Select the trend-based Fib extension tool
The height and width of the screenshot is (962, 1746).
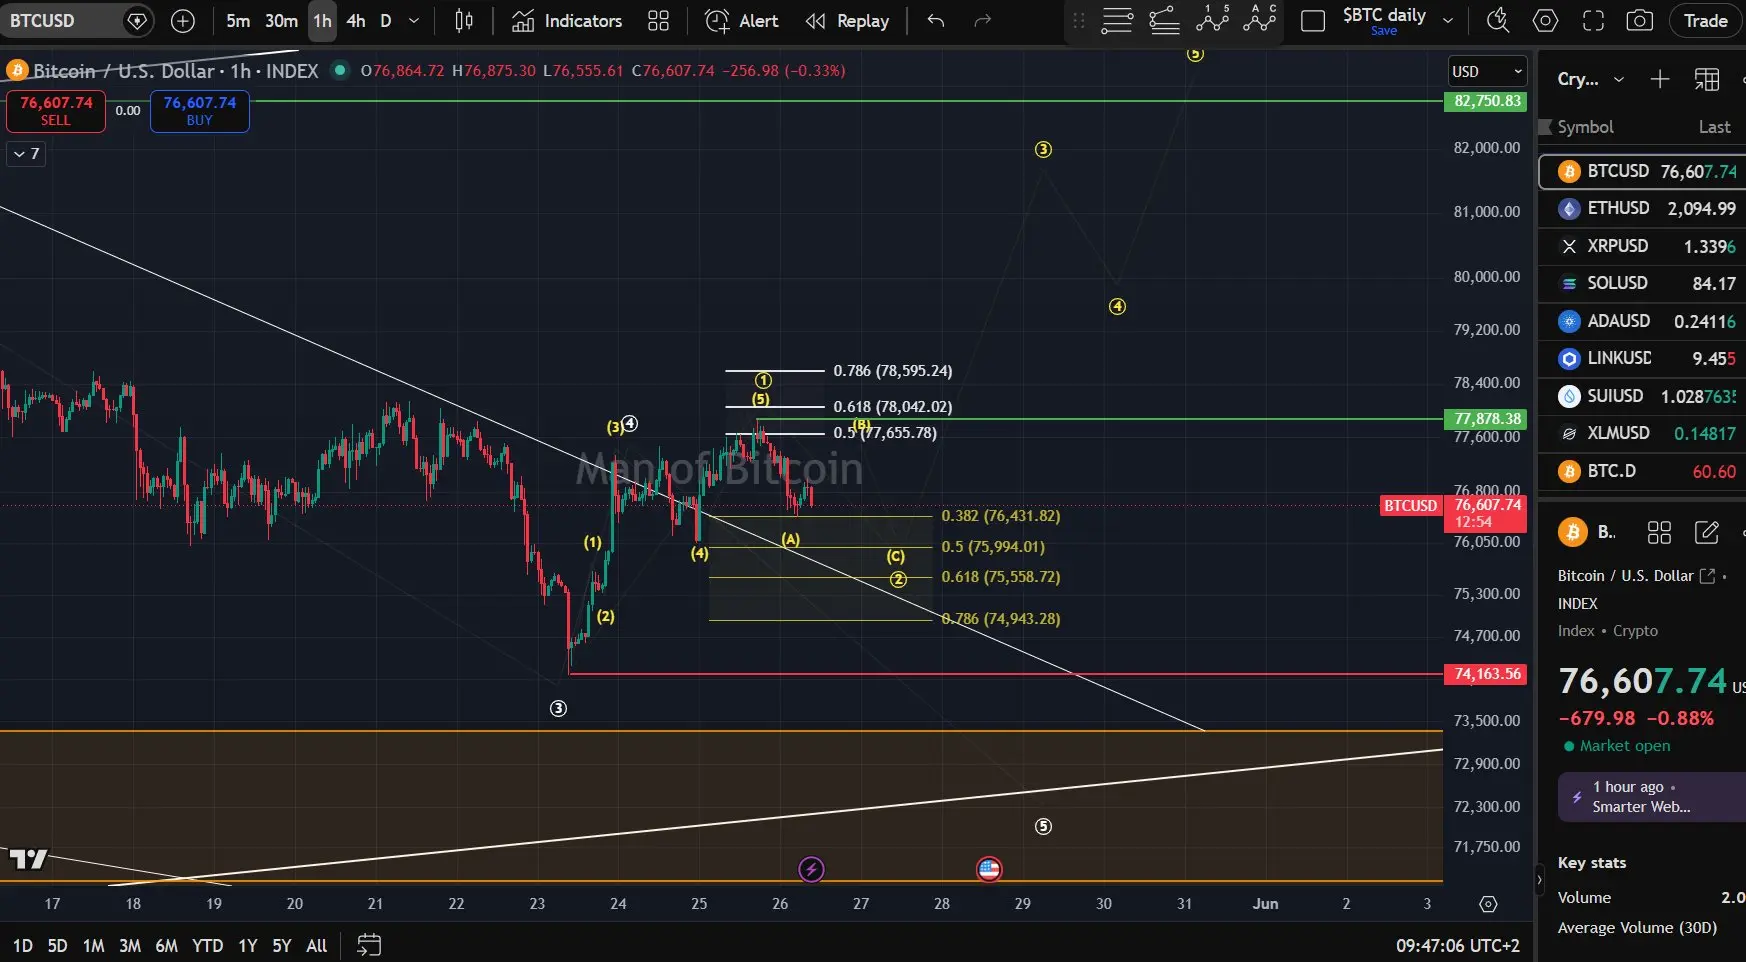click(1164, 21)
